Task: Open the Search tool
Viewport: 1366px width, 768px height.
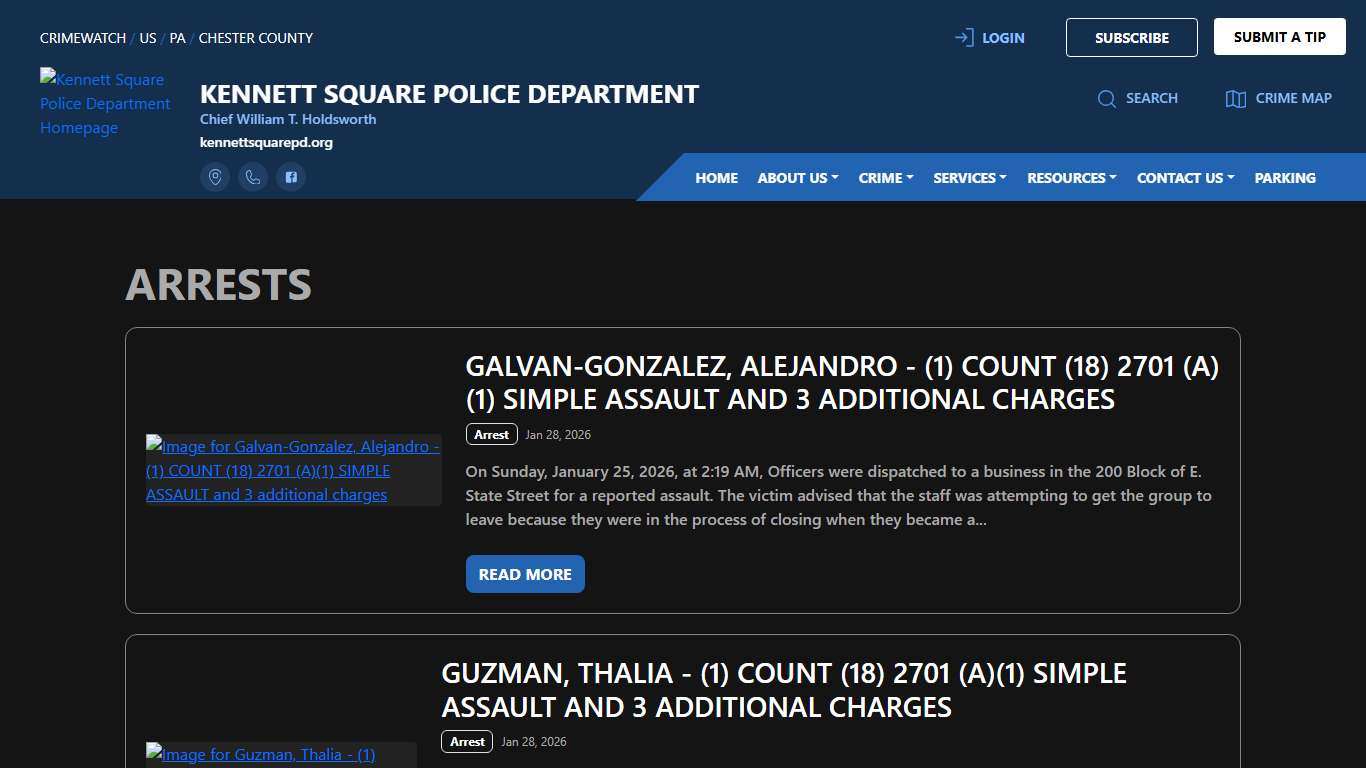Action: (x=1138, y=98)
